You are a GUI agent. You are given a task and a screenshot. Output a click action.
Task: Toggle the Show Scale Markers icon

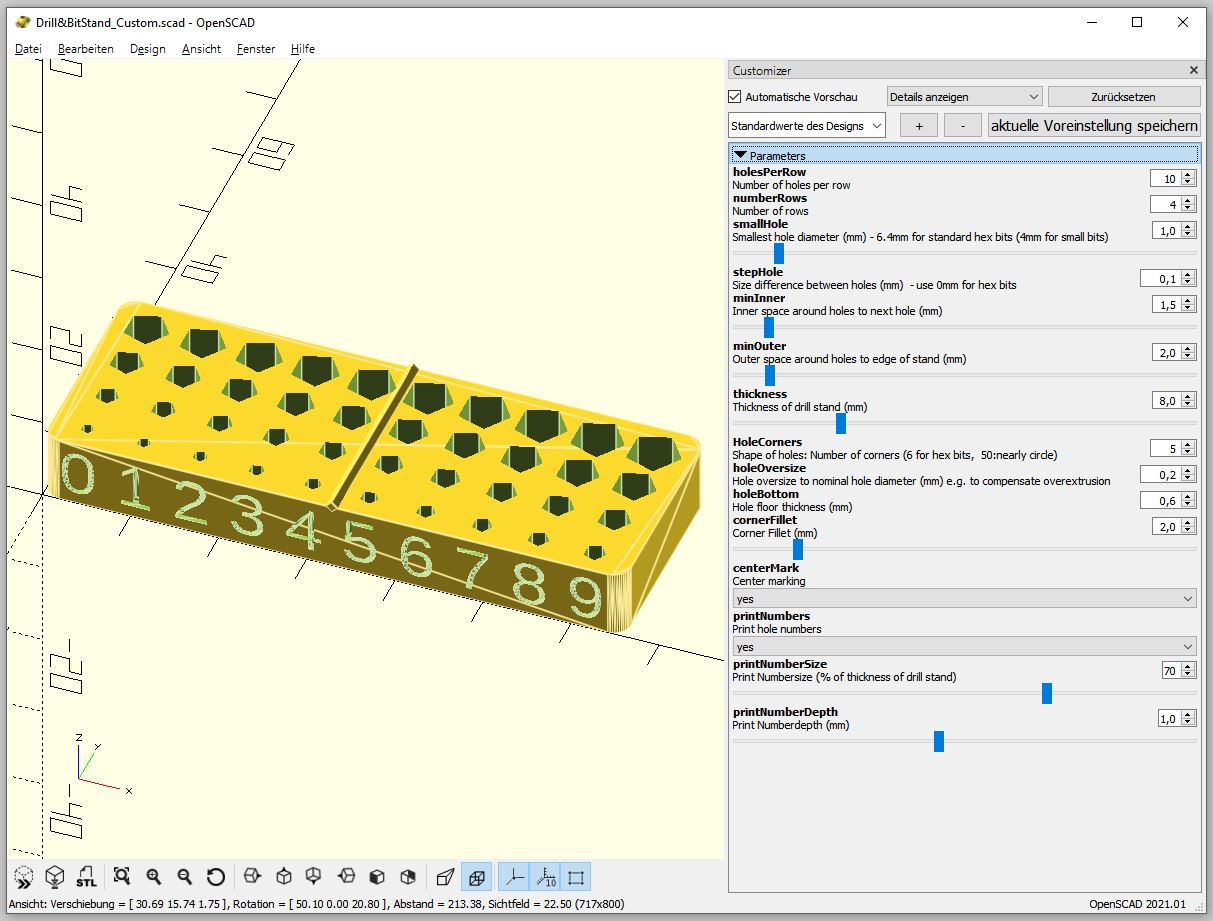tap(545, 877)
